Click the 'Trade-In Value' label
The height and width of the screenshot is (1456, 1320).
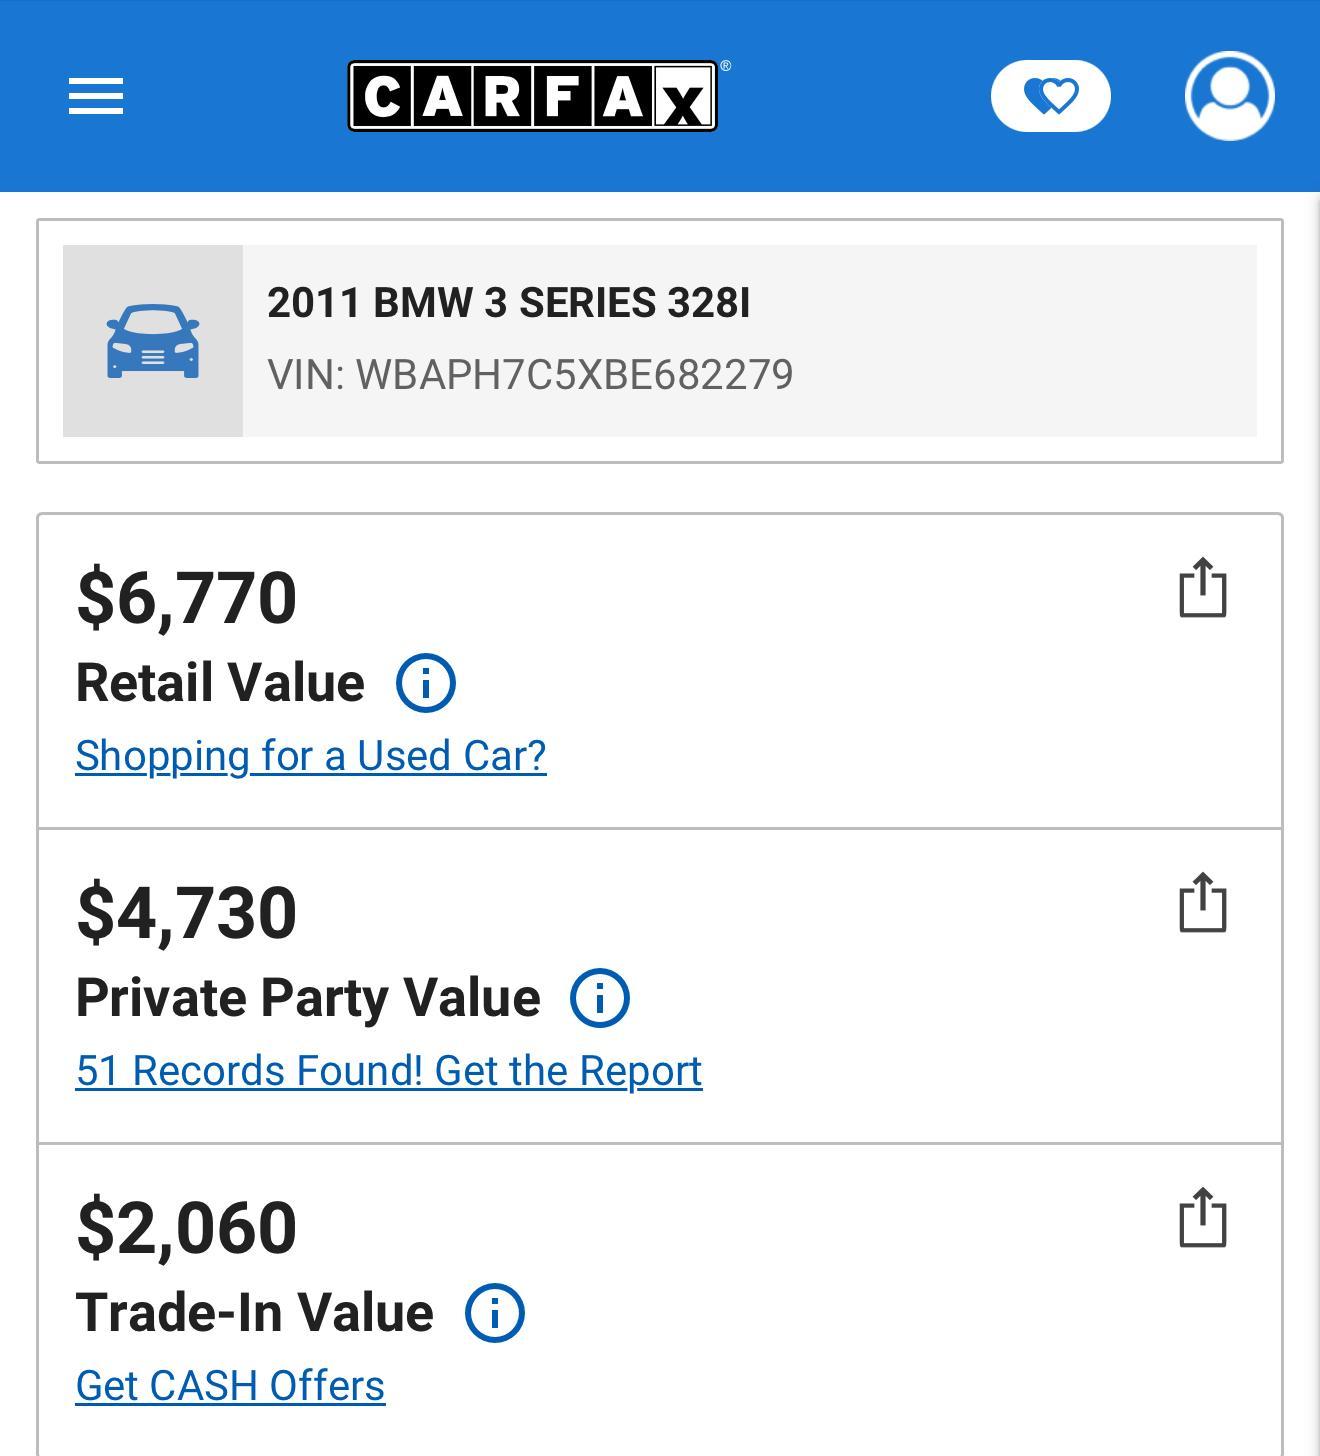255,1313
